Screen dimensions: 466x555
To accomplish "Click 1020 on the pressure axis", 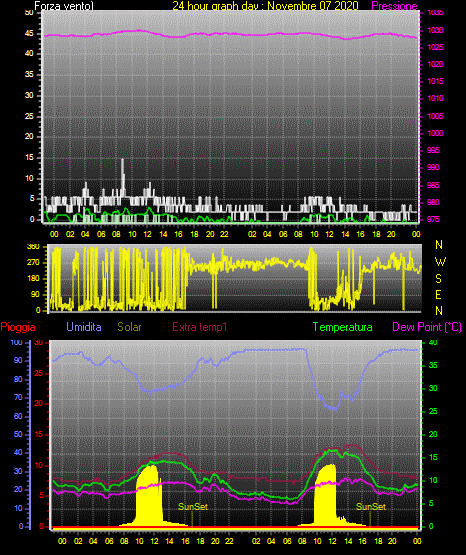I will [x=435, y=64].
